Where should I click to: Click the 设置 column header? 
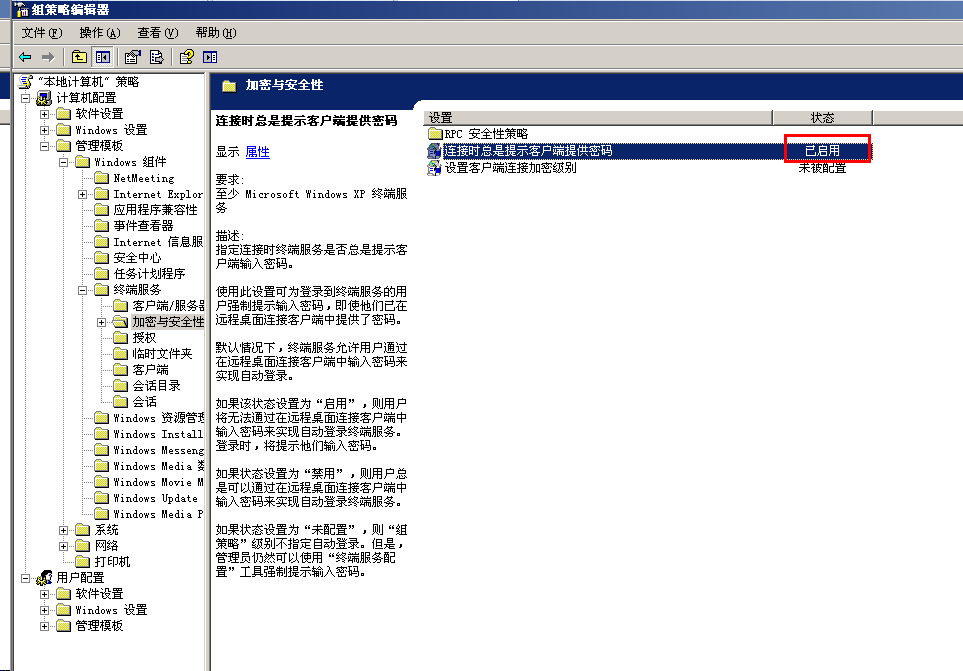point(440,117)
